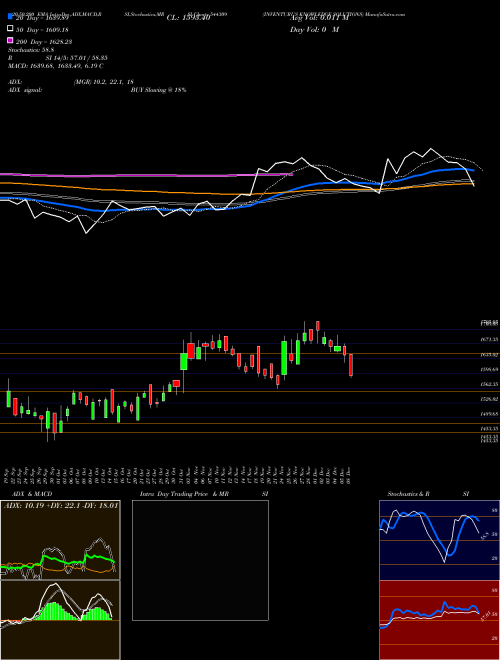500x660 pixels.
Task: Select the '200 Day = 1628.23' legend text
Action: pyautogui.click(x=44, y=42)
